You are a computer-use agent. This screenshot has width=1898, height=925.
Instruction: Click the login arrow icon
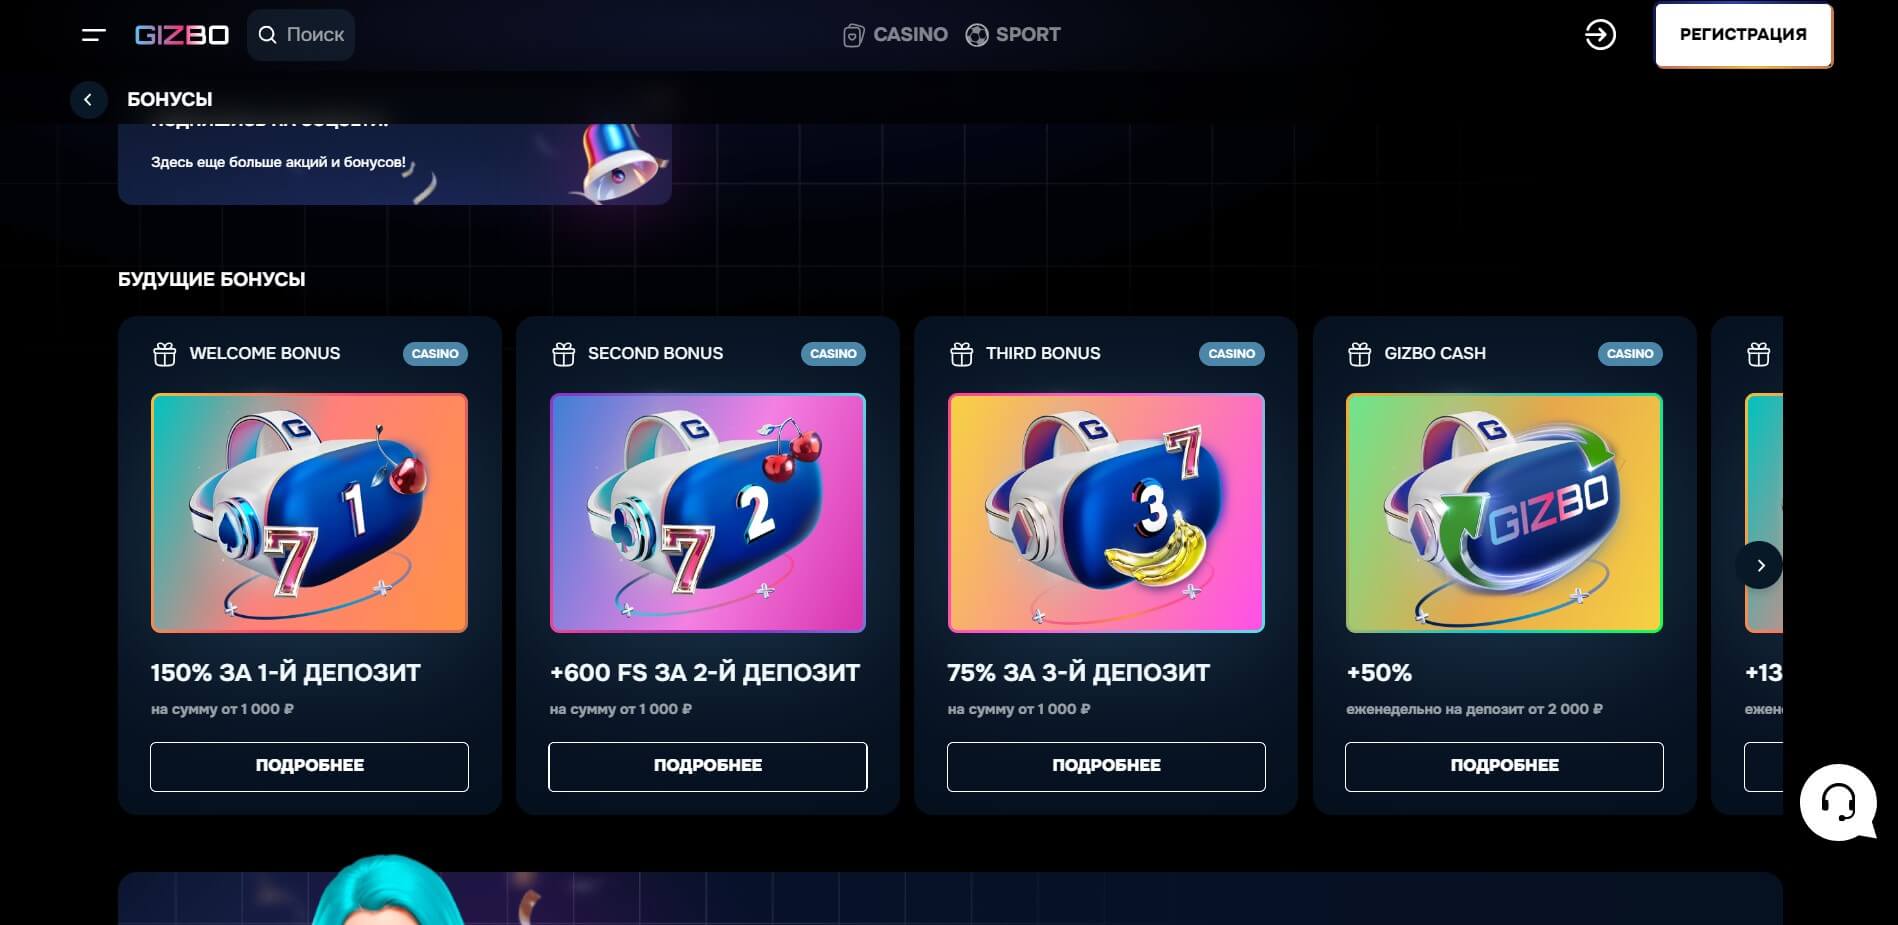pyautogui.click(x=1600, y=35)
